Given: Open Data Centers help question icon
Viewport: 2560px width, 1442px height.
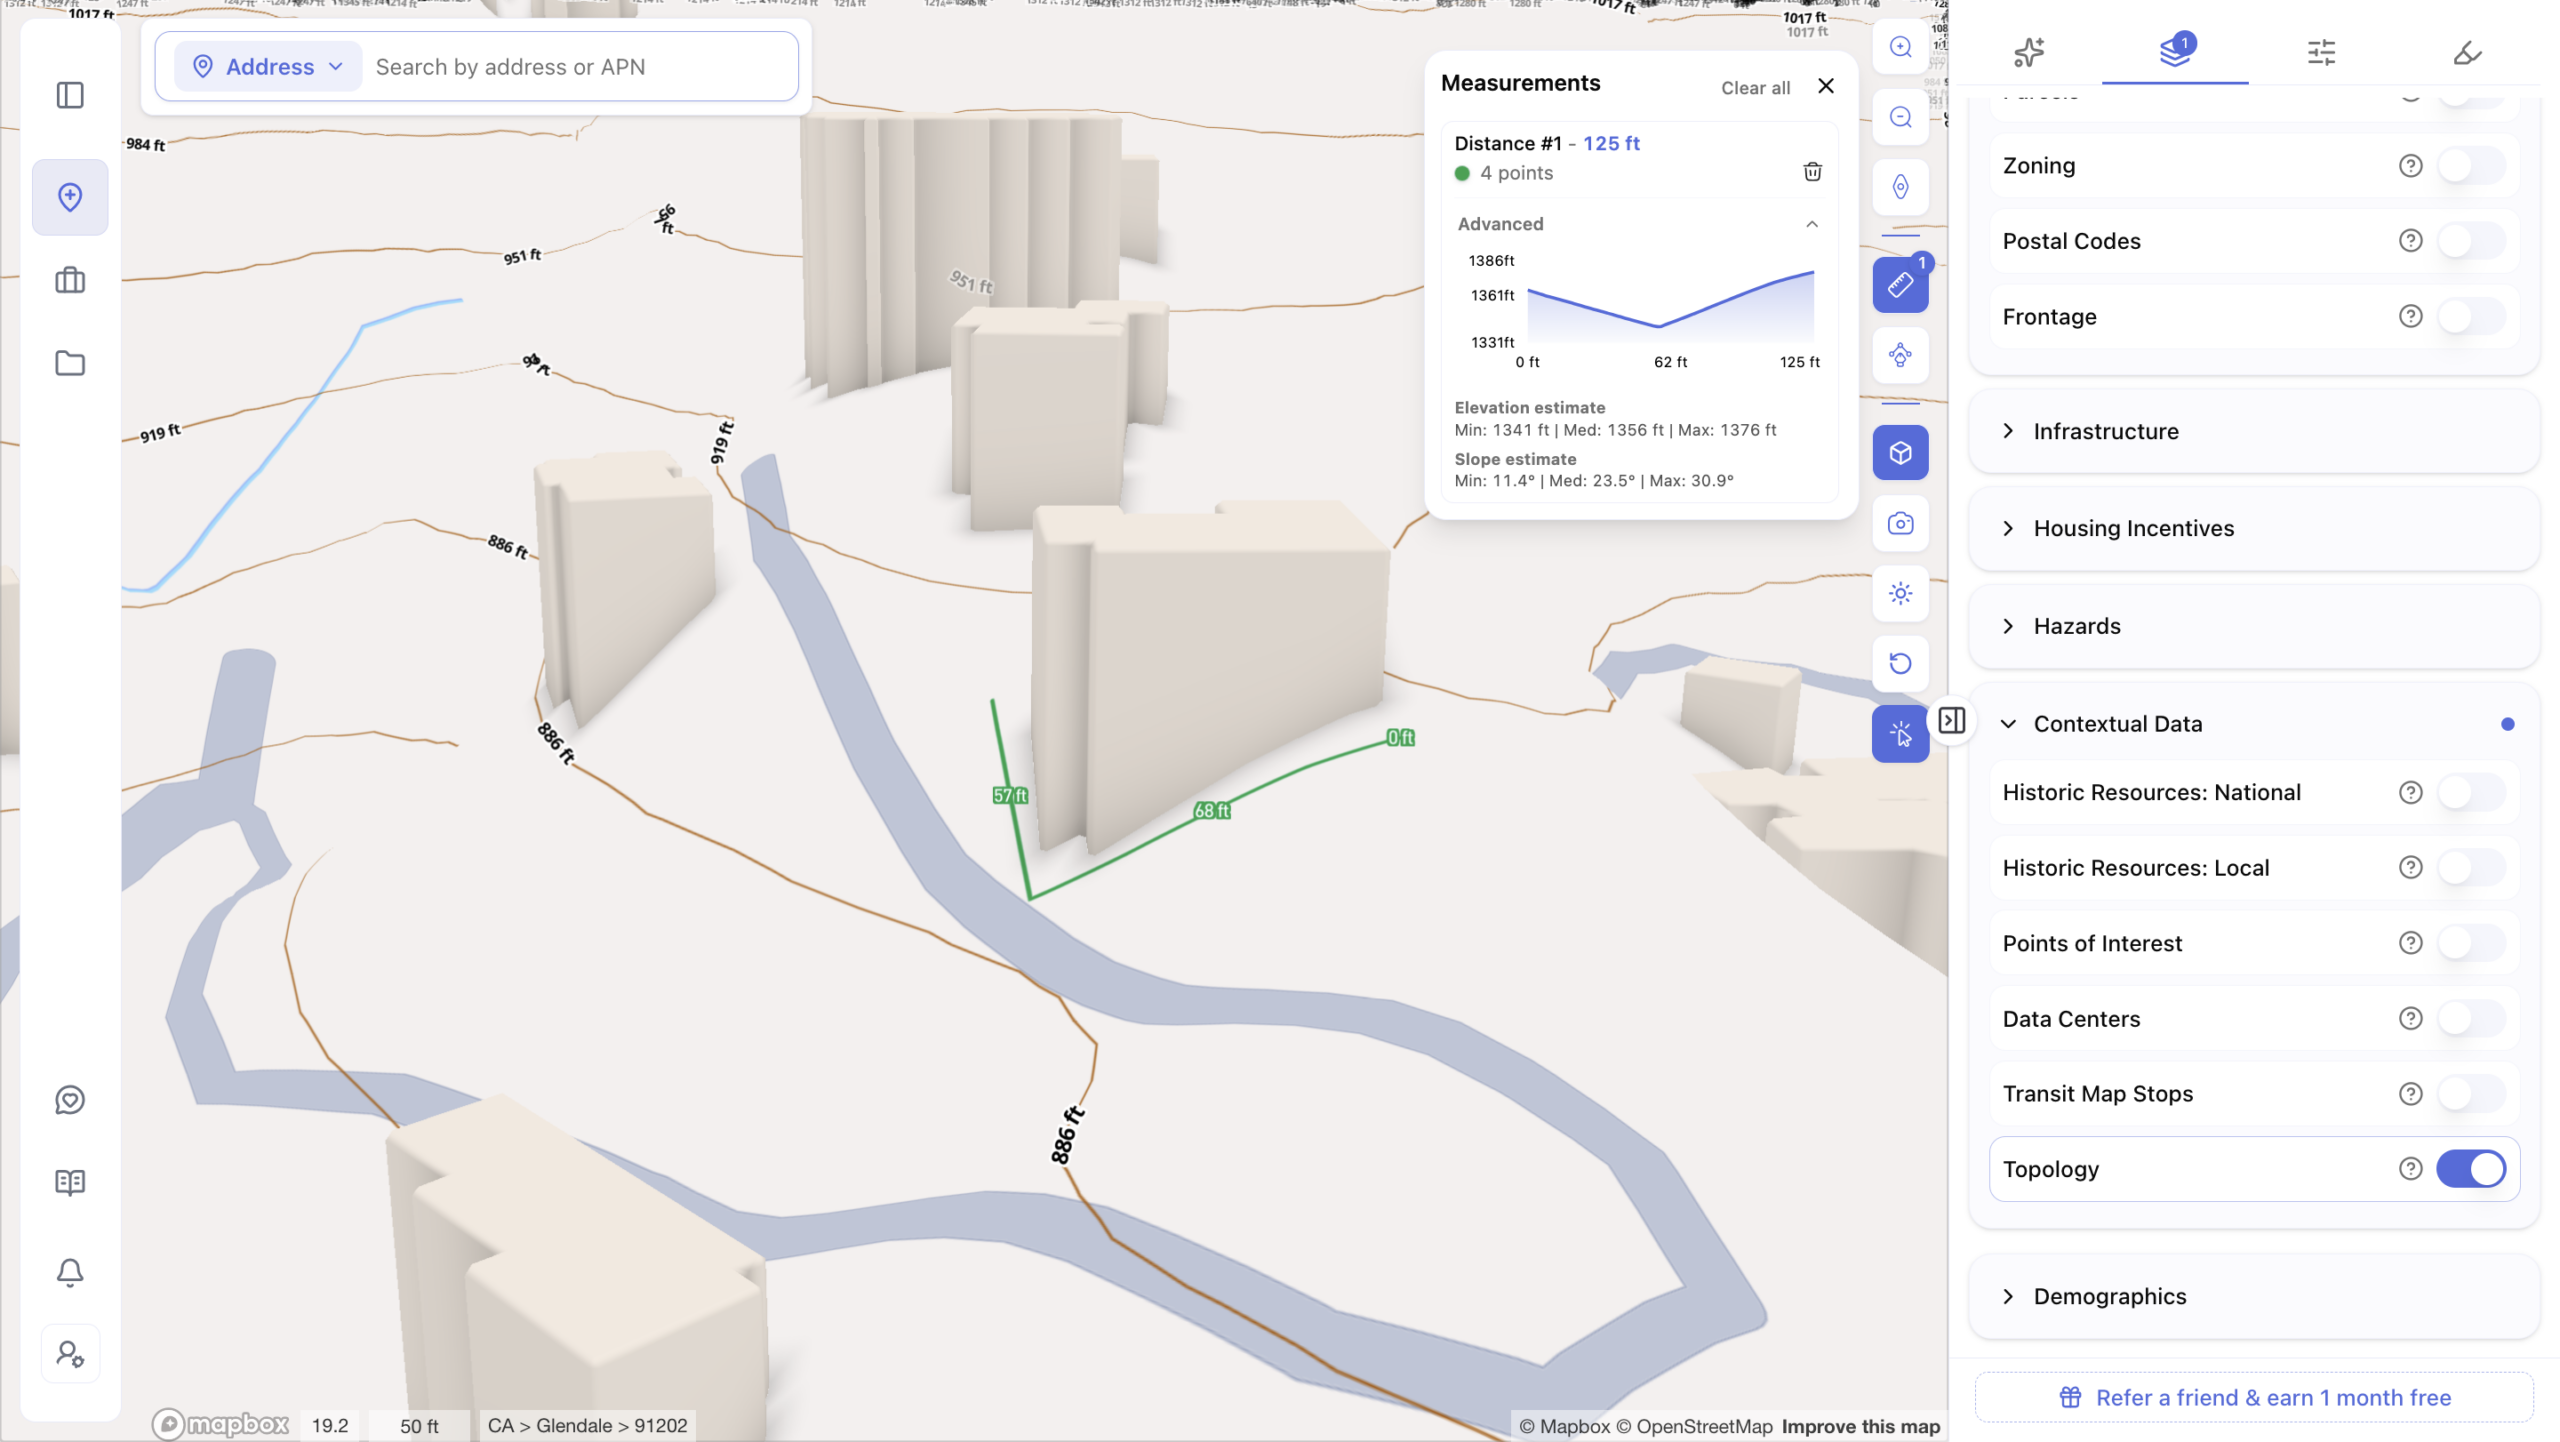Looking at the screenshot, I should coord(2410,1018).
